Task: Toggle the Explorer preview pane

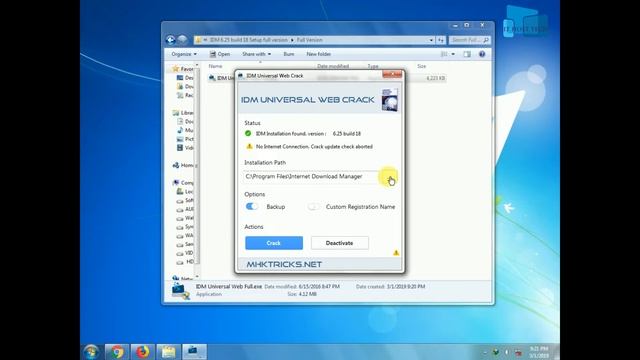Action: click(x=467, y=54)
